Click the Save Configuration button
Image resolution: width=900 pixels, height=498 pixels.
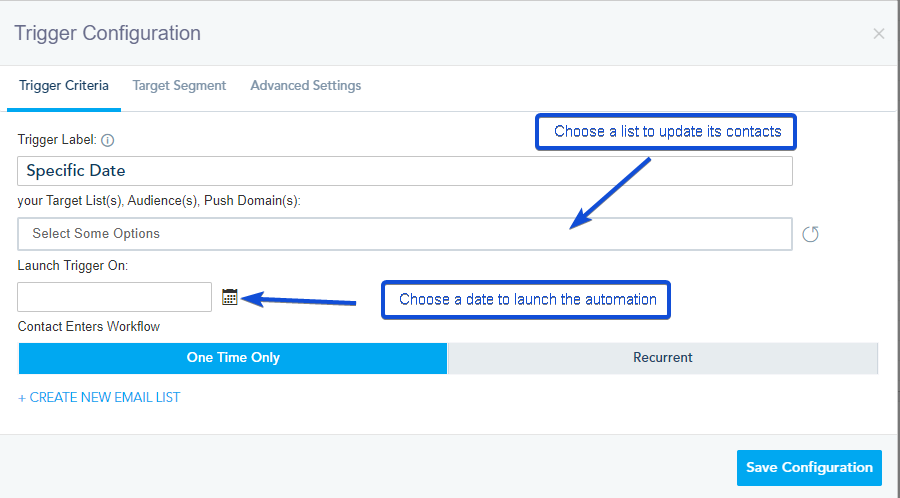(x=809, y=468)
